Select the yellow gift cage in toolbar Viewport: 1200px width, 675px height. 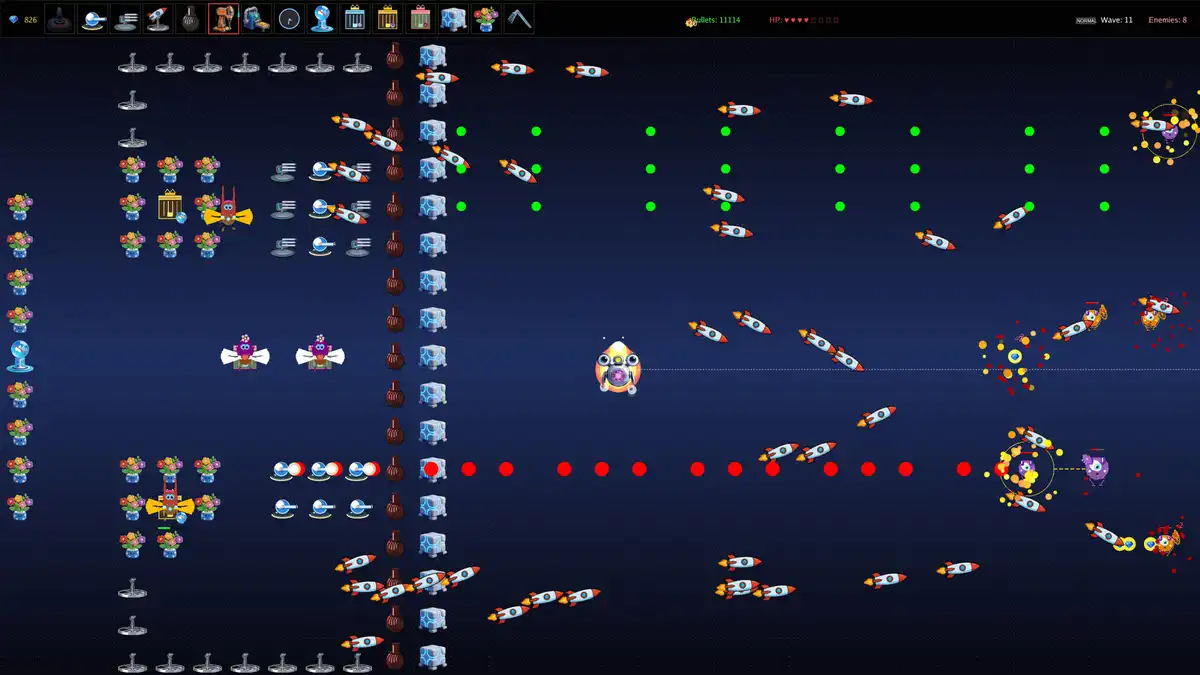point(387,18)
